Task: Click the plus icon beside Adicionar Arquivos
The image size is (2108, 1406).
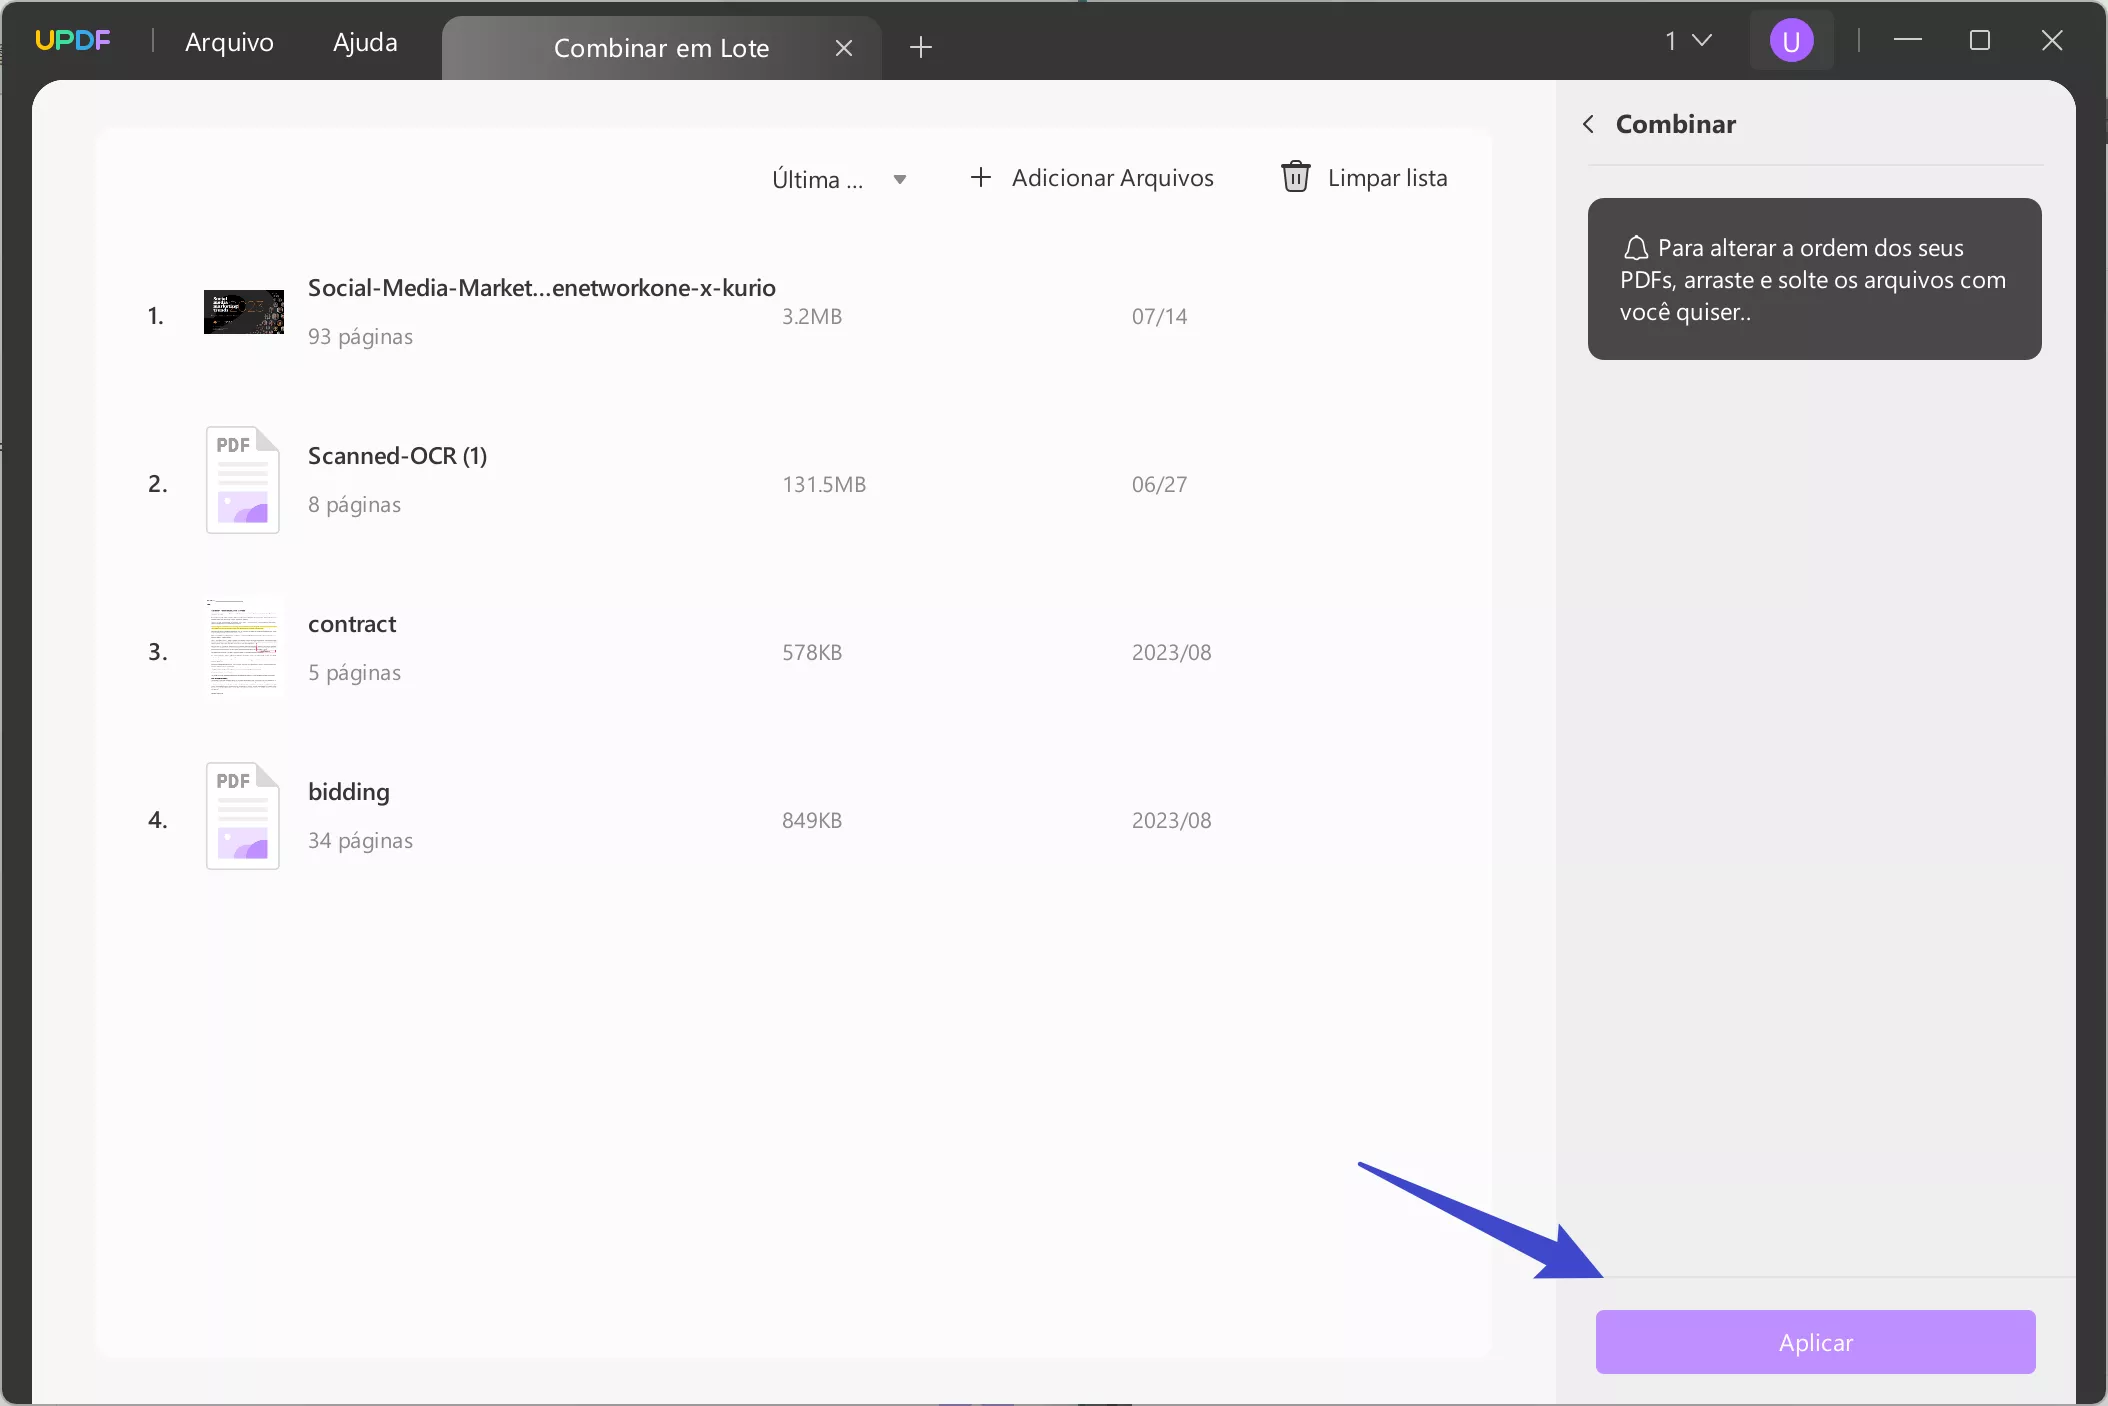Action: (981, 178)
